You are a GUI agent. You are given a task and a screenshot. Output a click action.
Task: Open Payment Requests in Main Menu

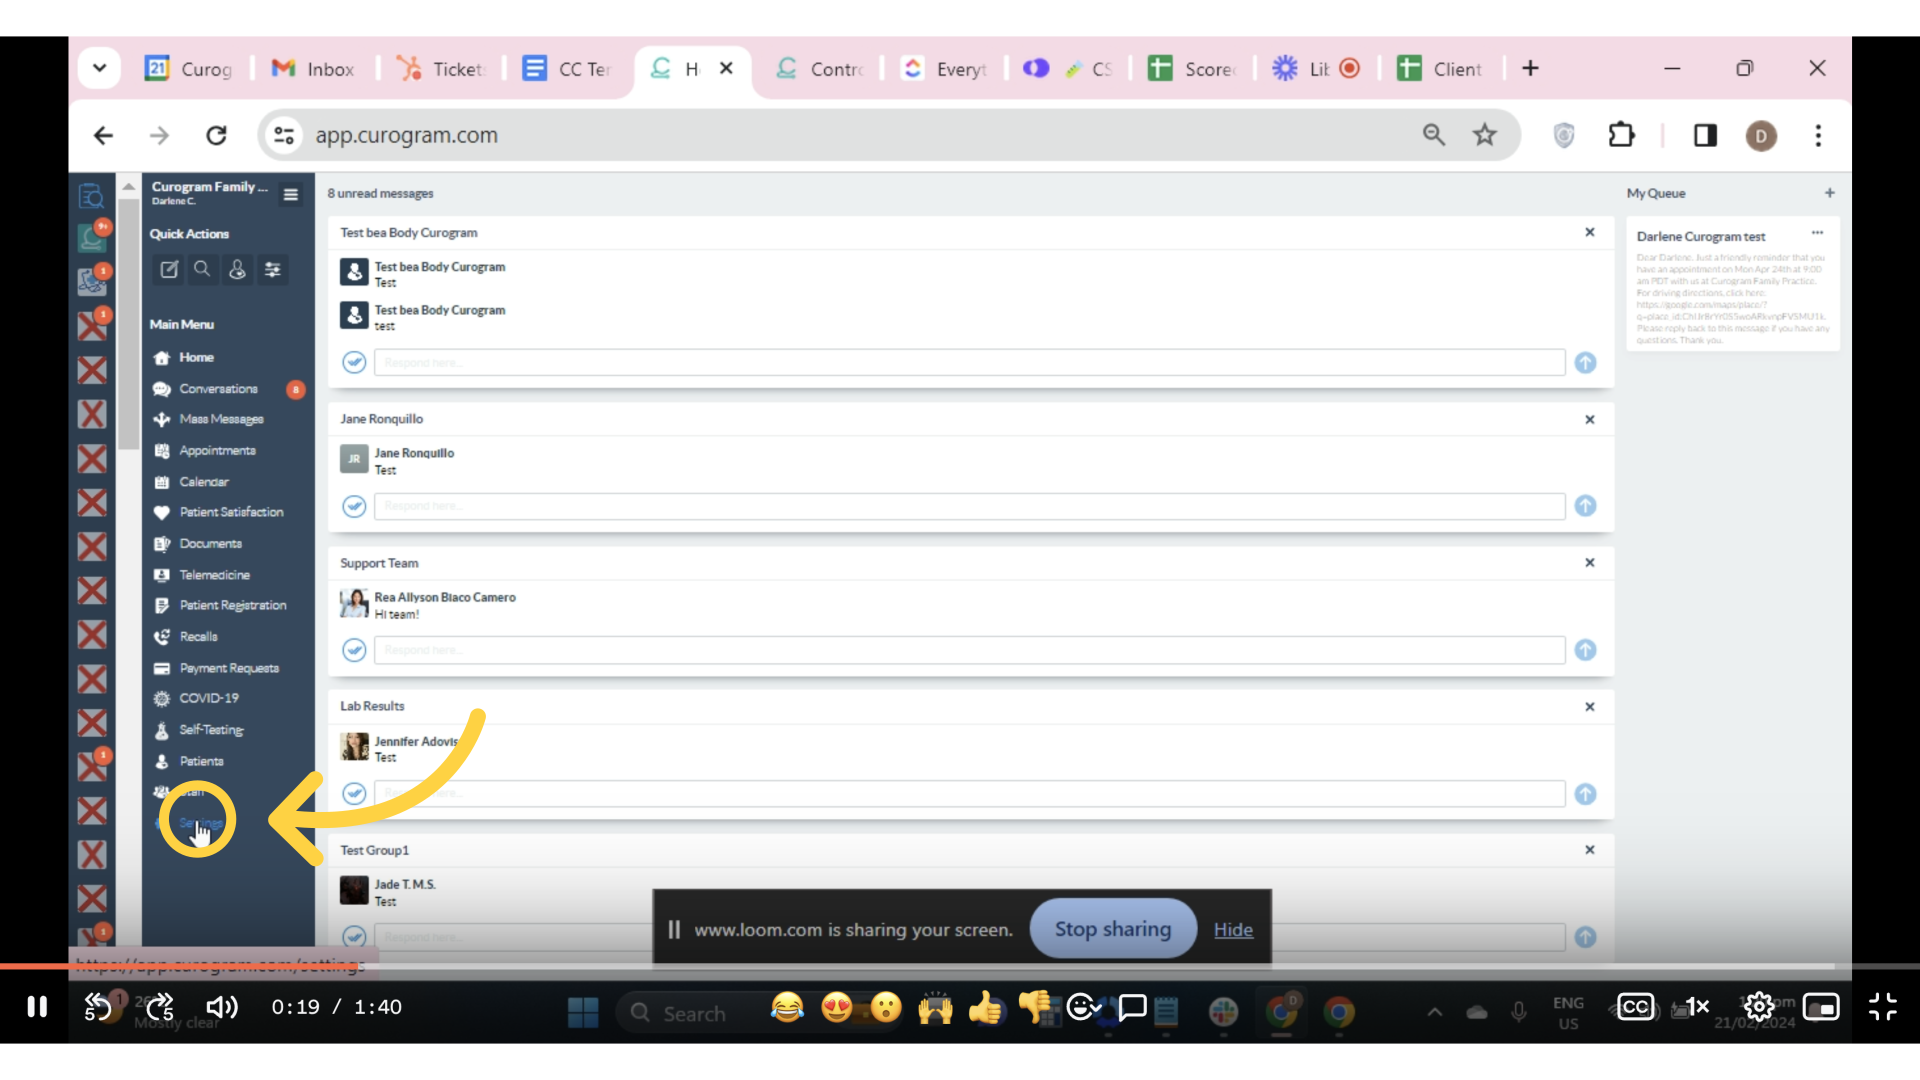click(228, 668)
